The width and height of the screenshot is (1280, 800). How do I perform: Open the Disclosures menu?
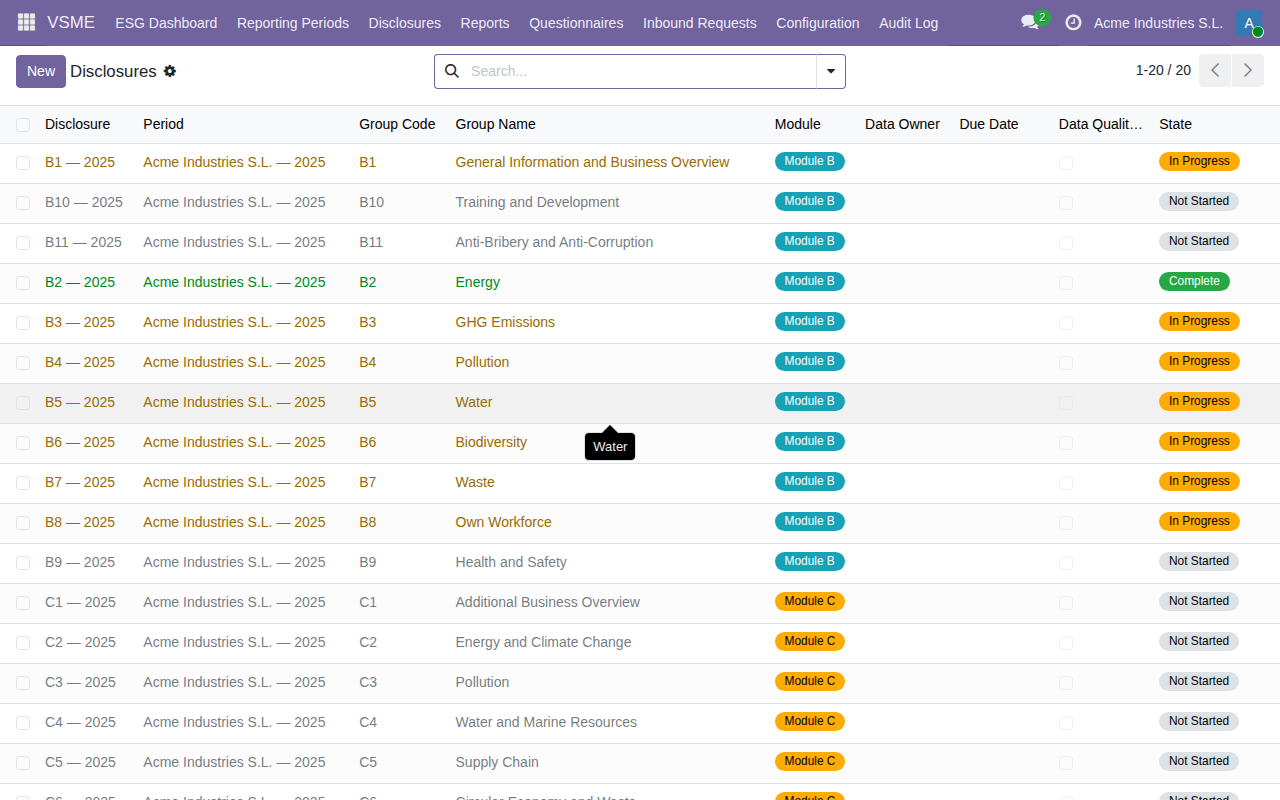point(405,22)
